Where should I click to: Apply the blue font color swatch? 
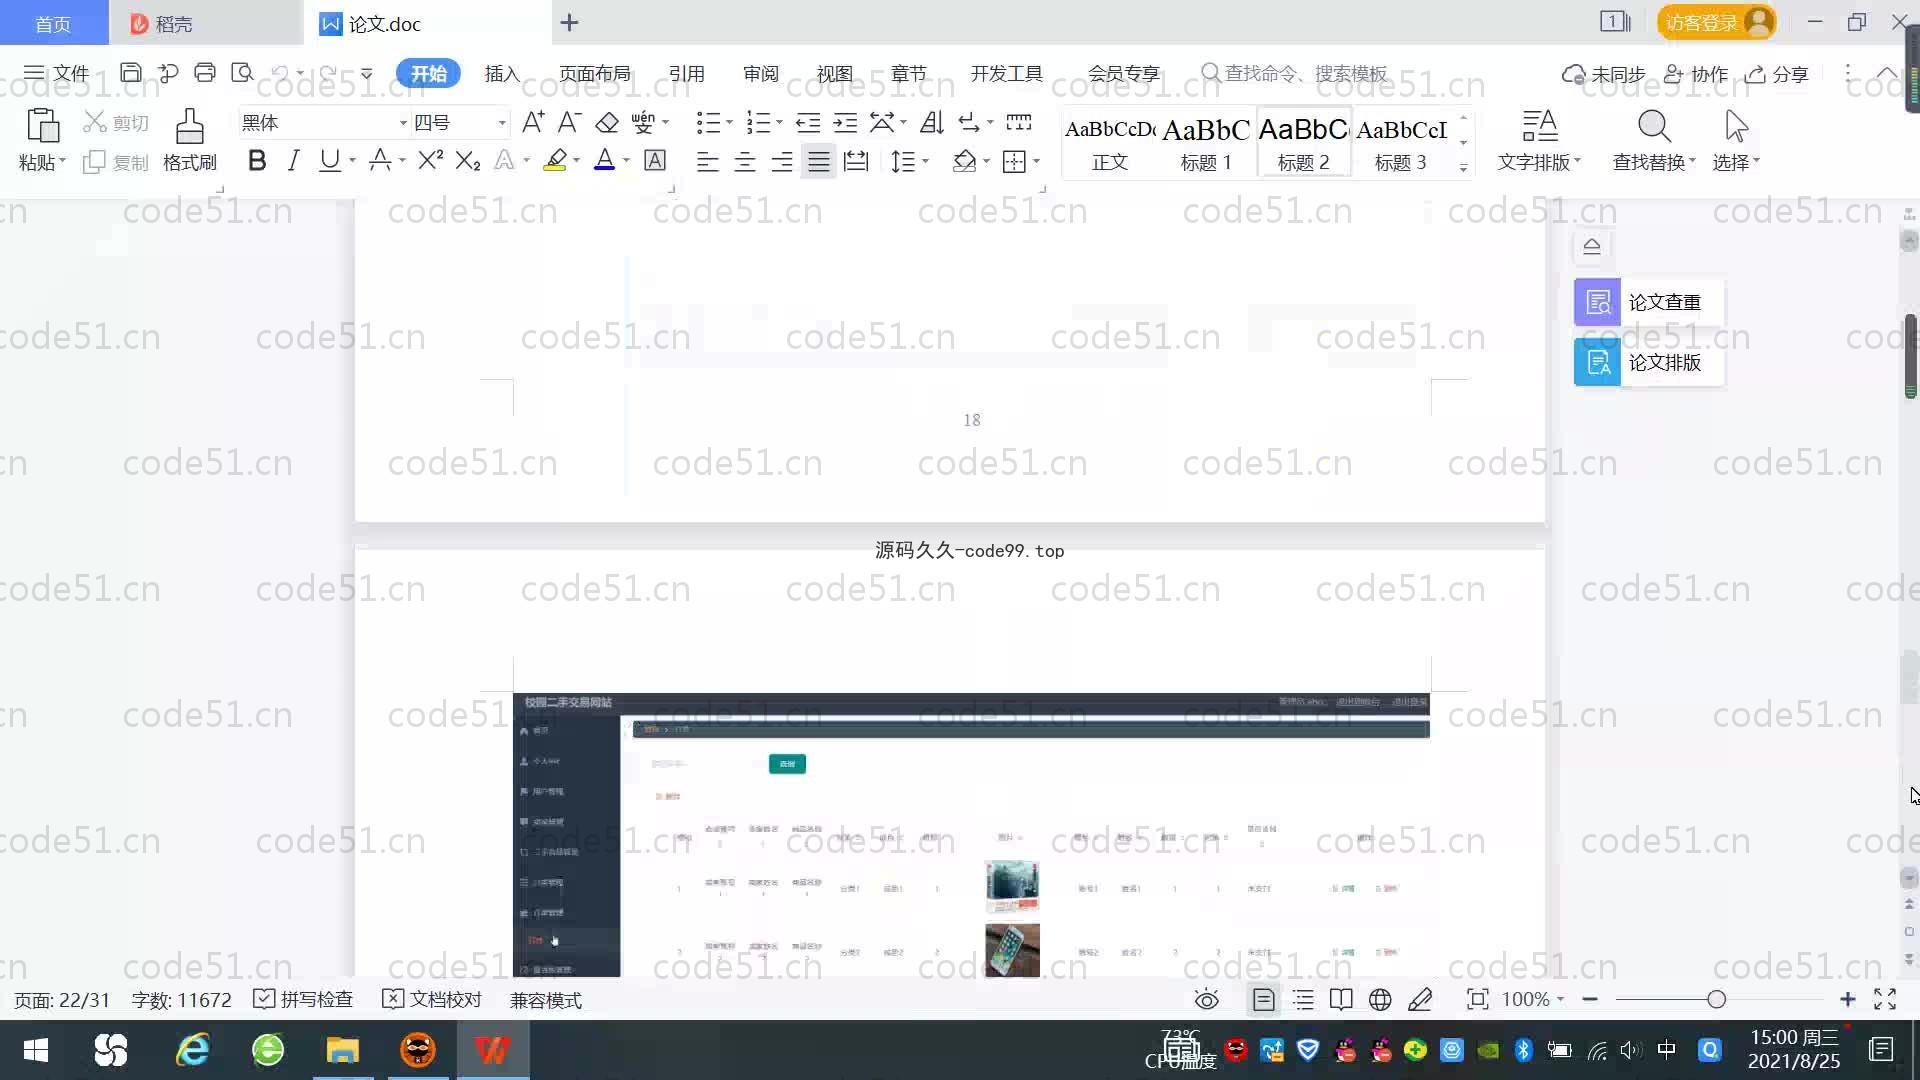(604, 160)
